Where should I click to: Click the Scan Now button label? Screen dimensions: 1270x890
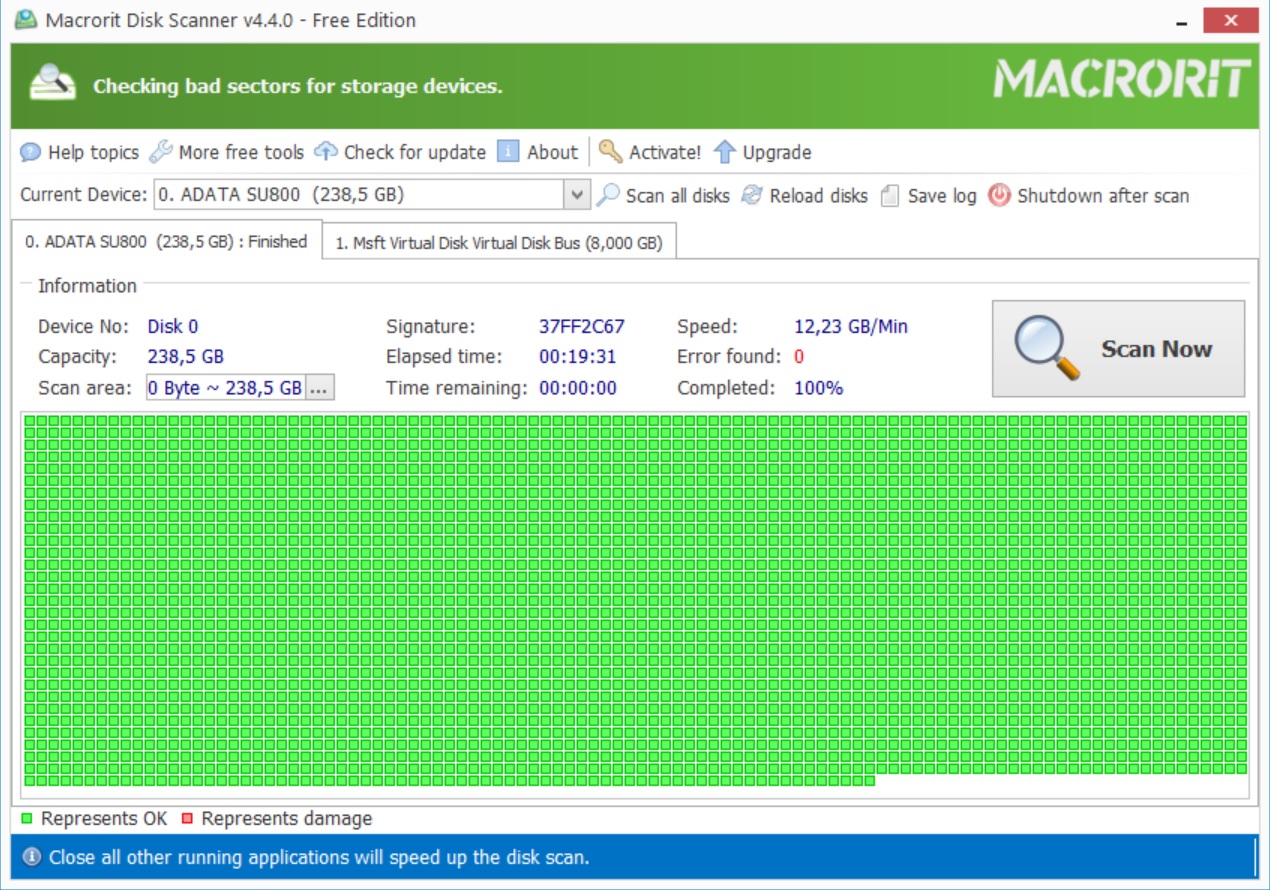[1156, 349]
